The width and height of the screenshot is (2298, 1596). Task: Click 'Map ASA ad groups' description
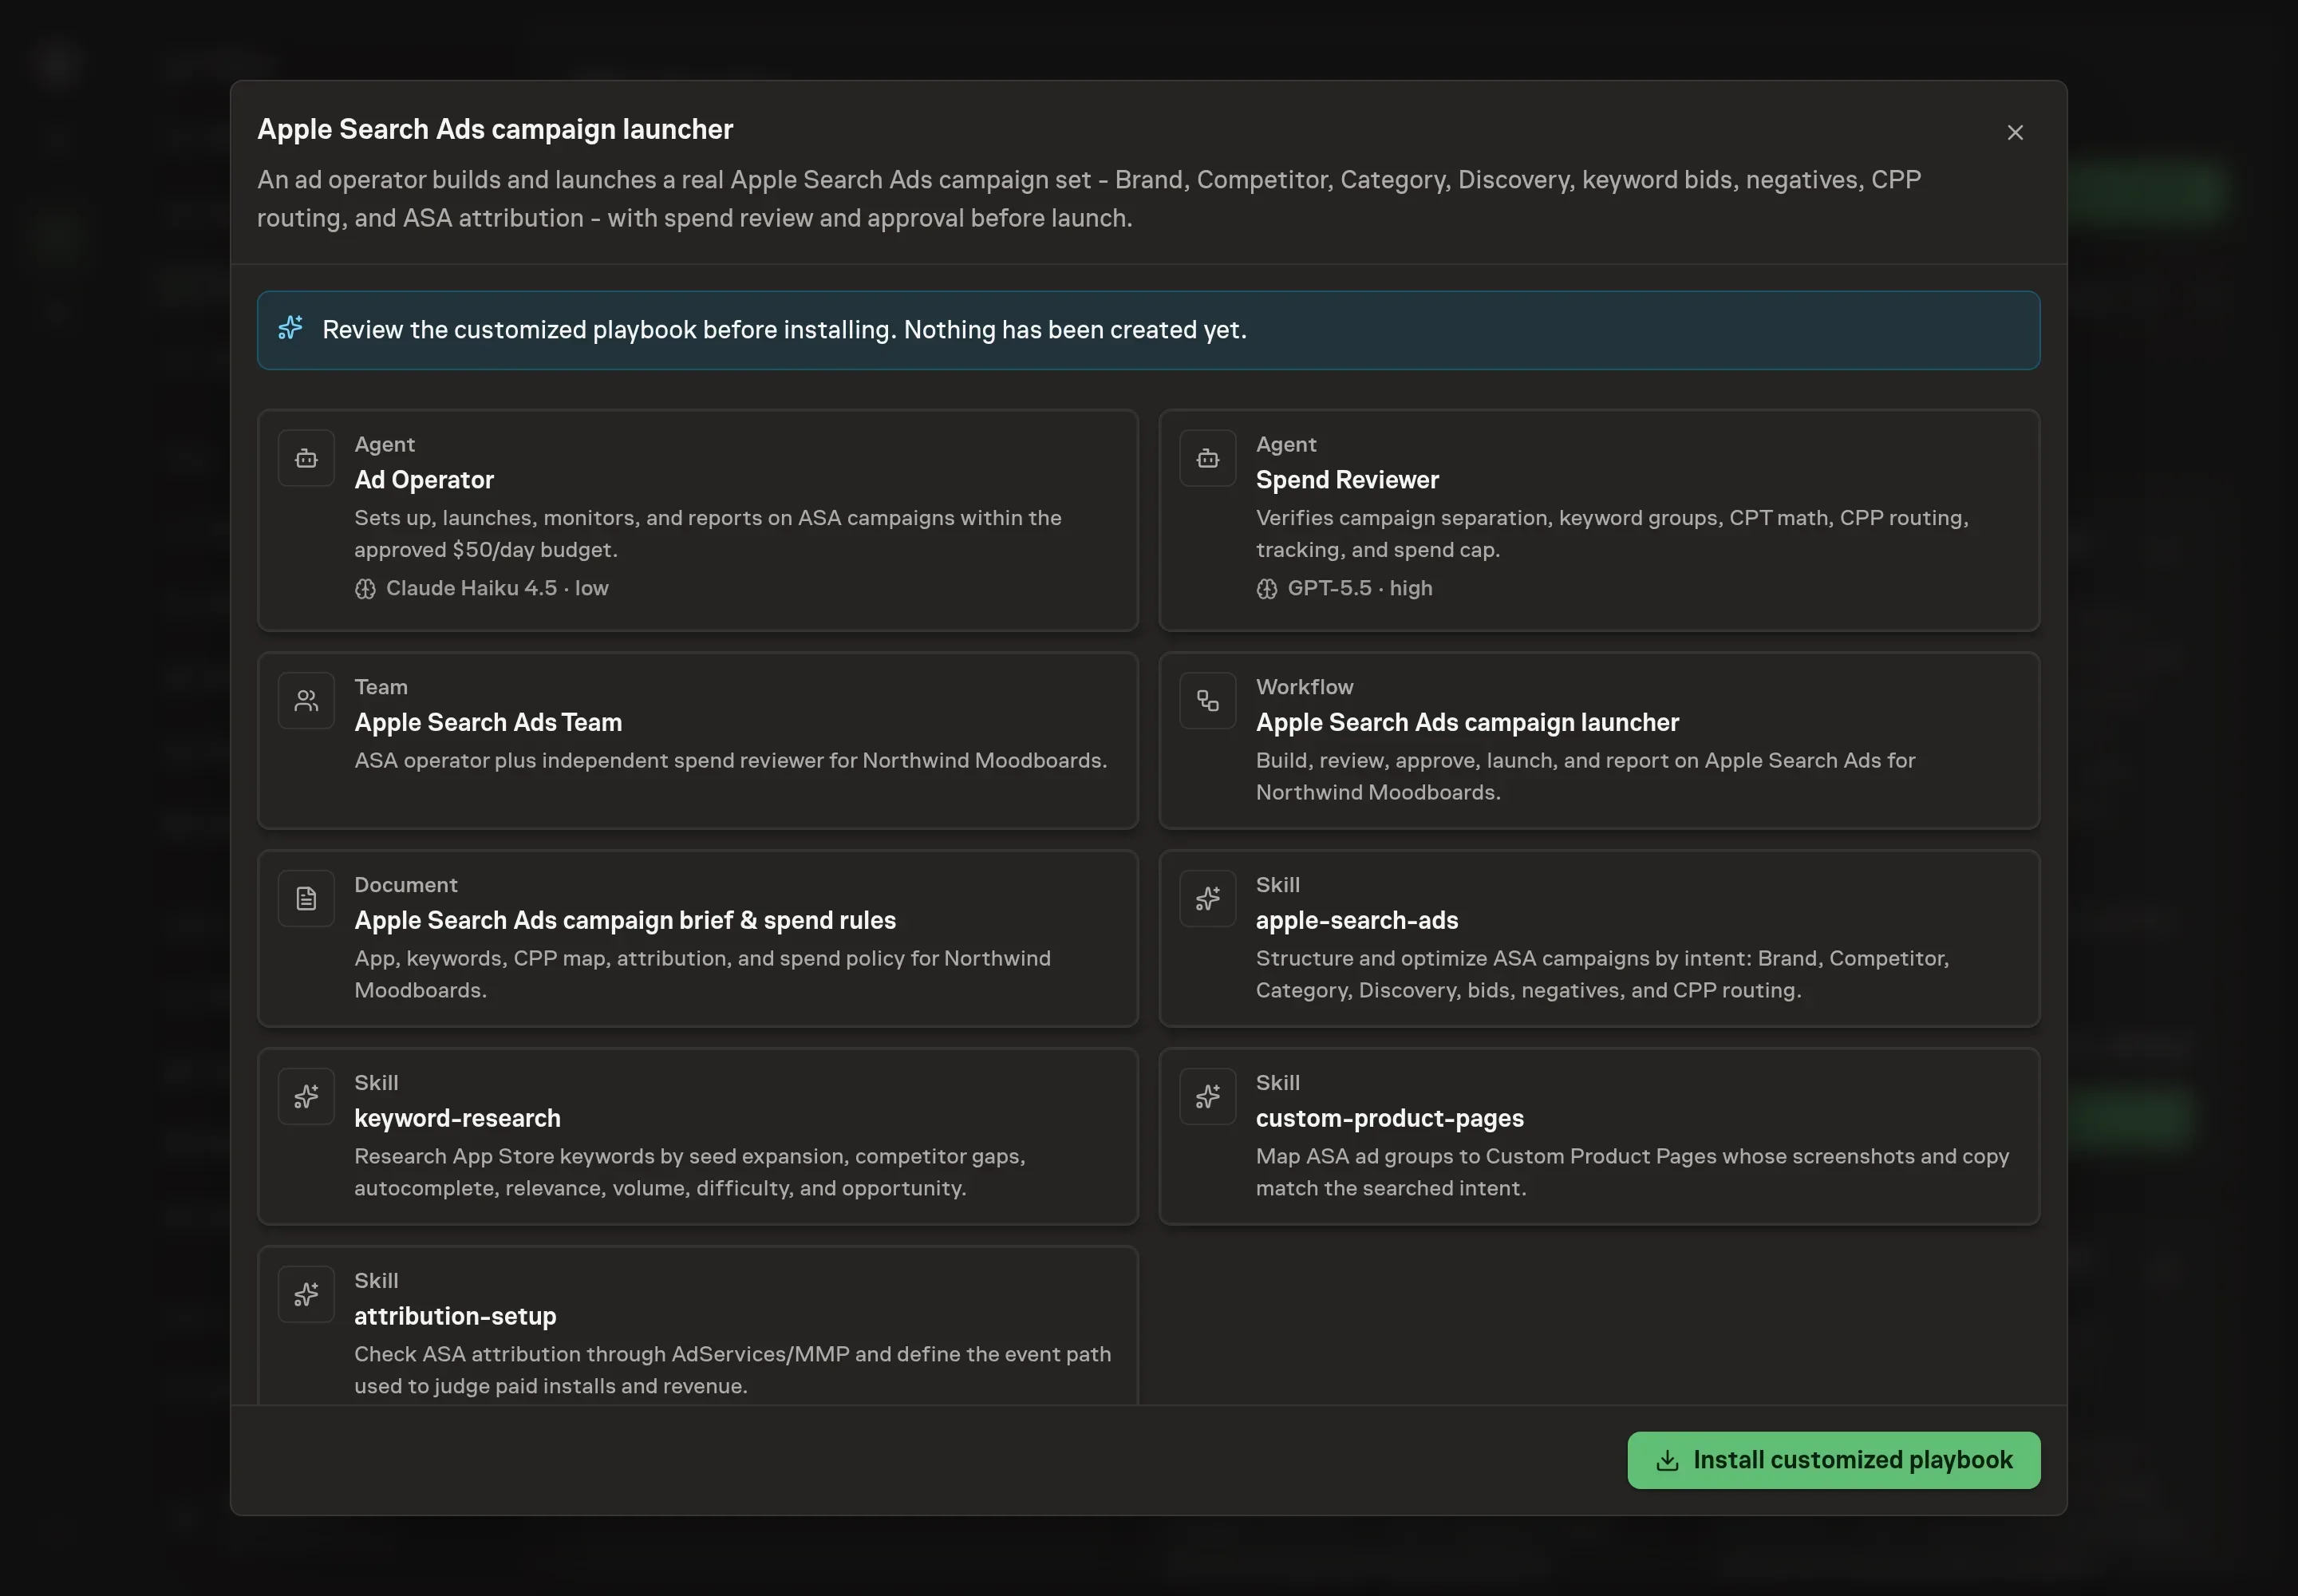click(1632, 1172)
